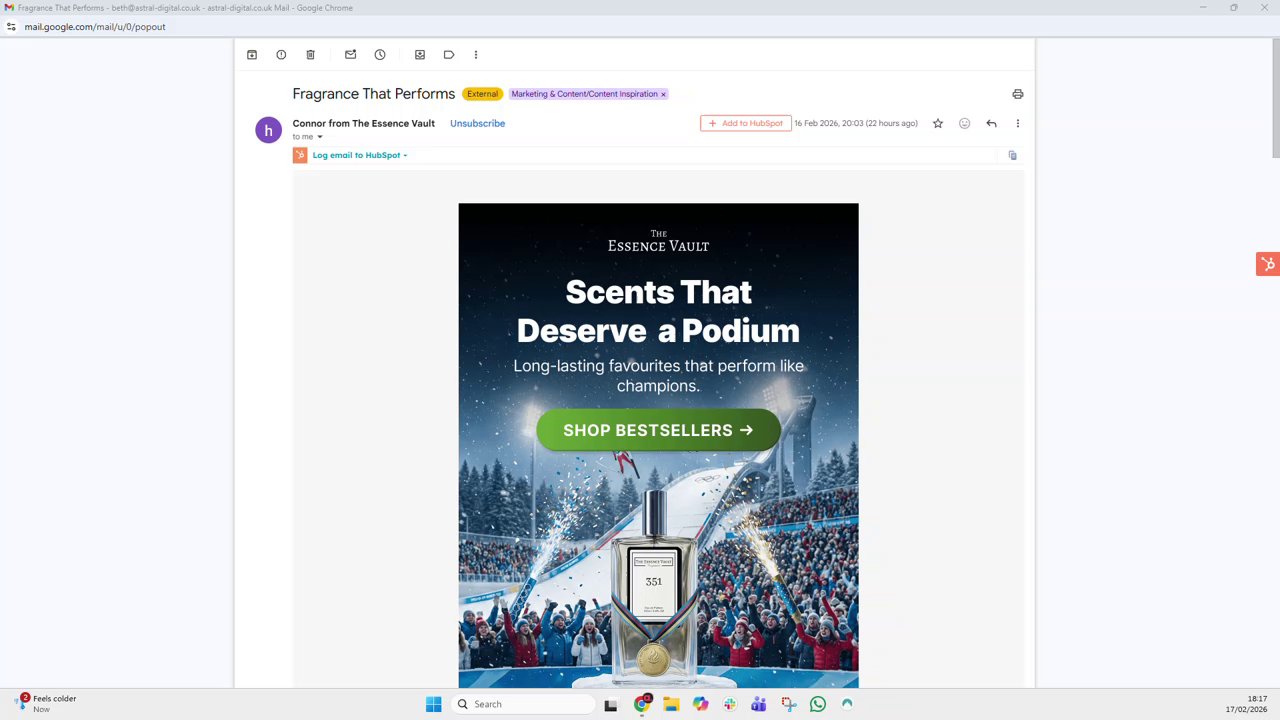Mark email as unread
The image size is (1280, 720).
click(x=350, y=55)
